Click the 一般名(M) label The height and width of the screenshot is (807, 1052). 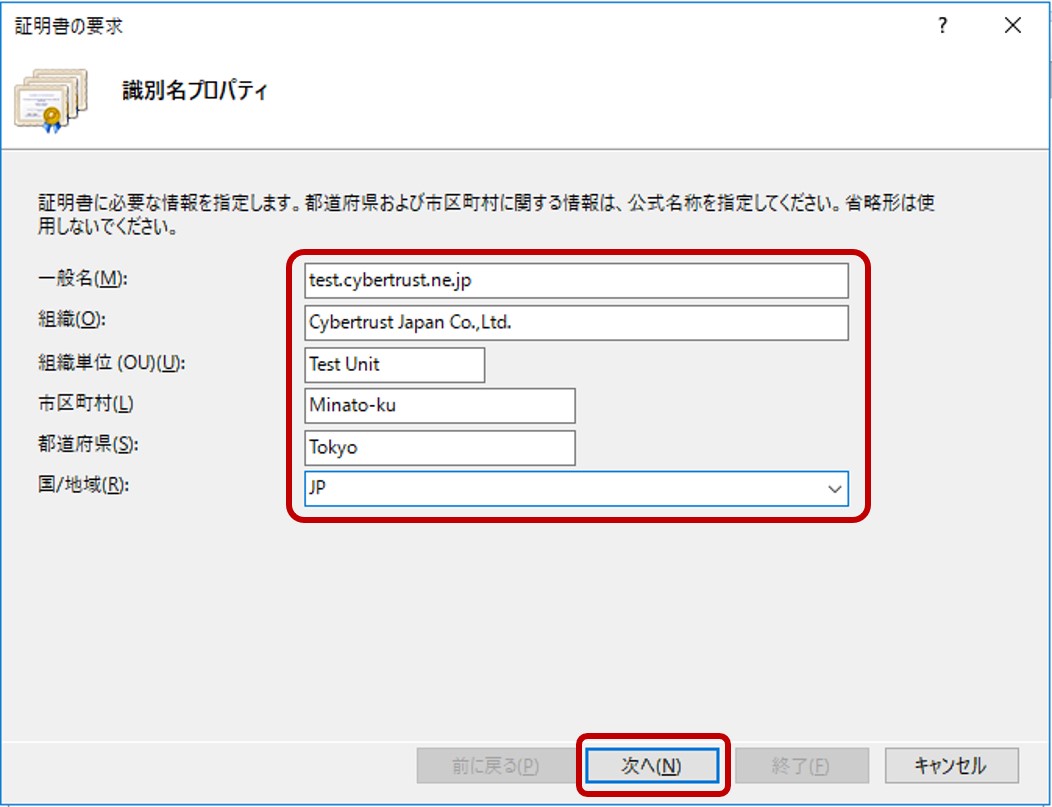tap(76, 279)
